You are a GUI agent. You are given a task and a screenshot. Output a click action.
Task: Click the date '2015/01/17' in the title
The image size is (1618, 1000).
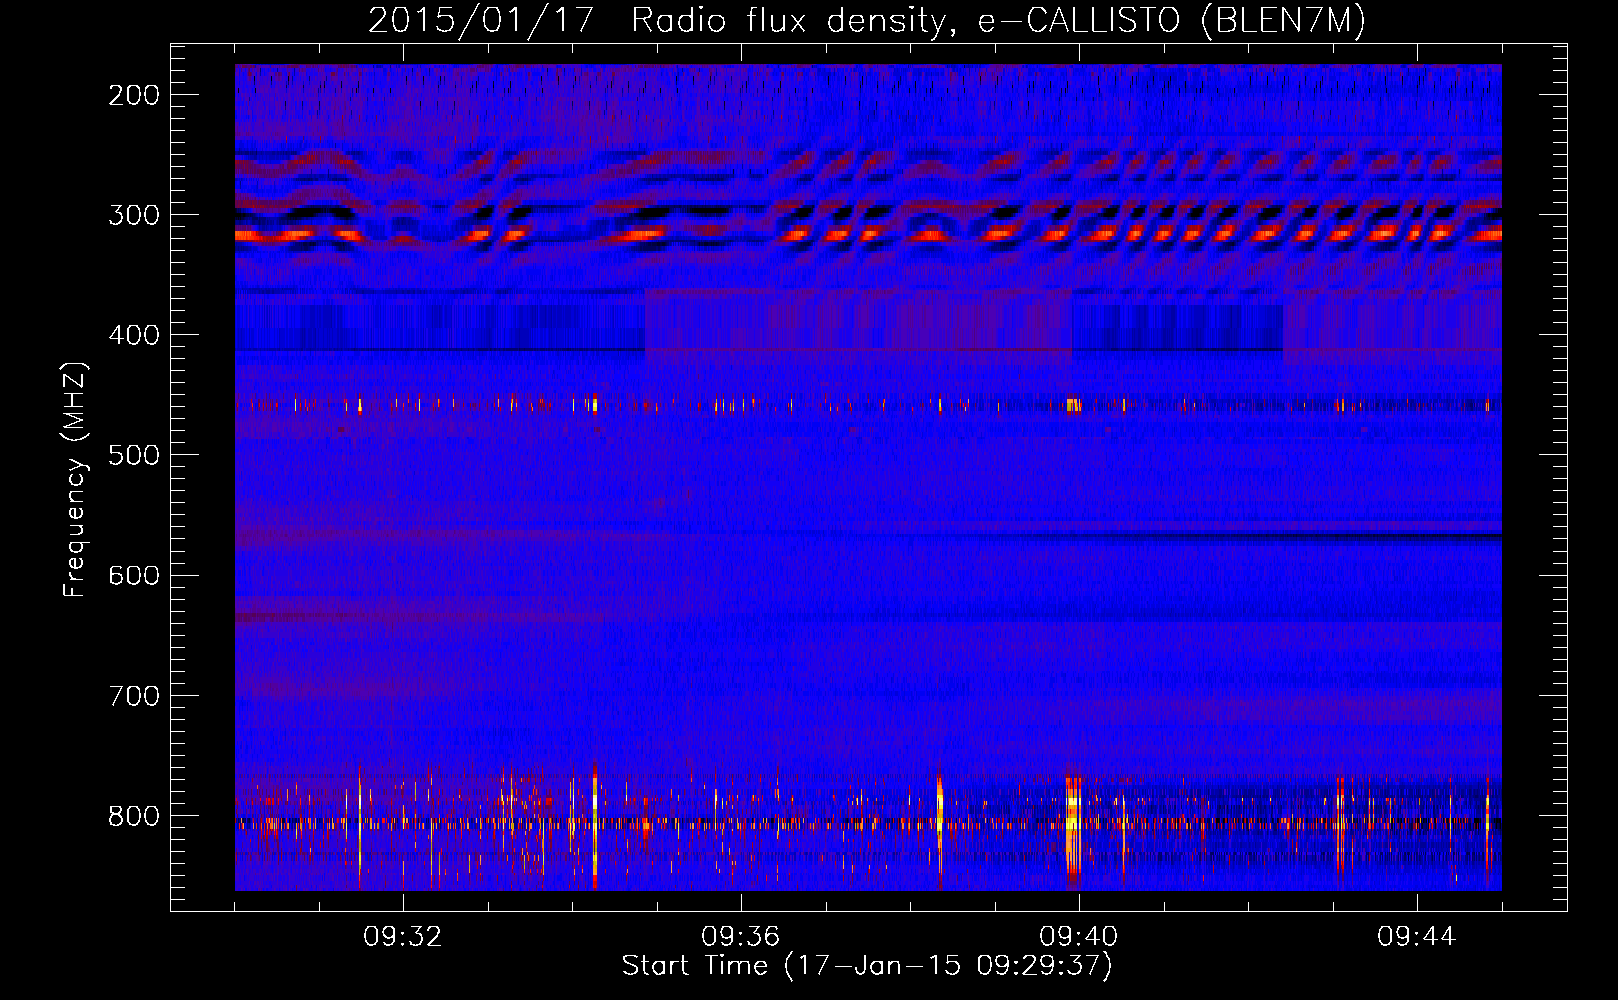coord(482,21)
